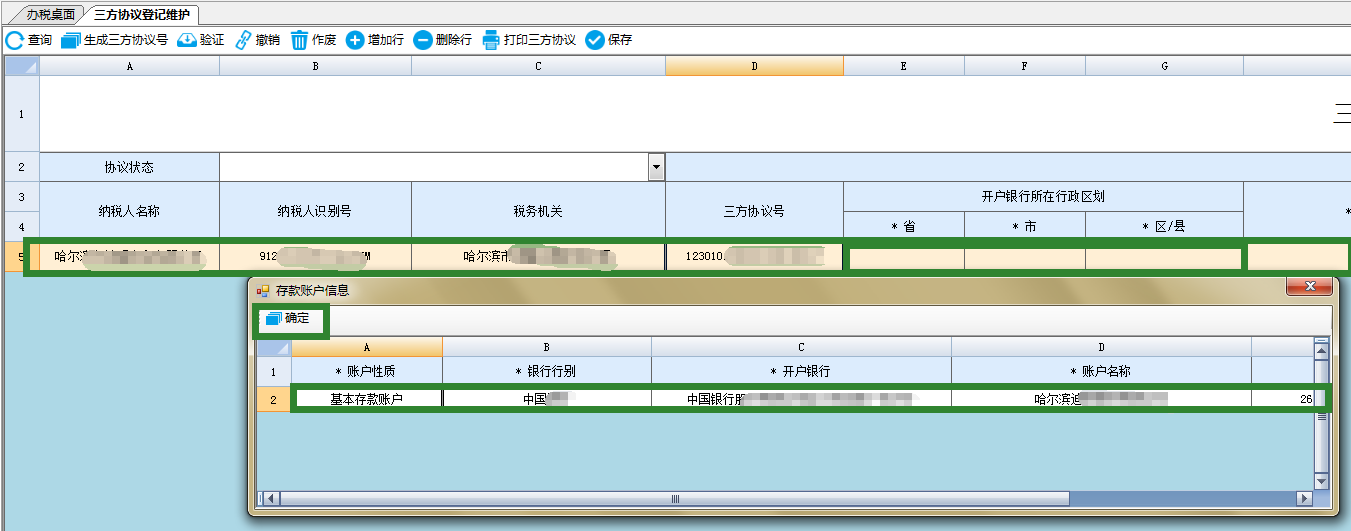Click the dialog's vertical scroll down arrow
Viewport: 1351px width, 531px height.
[1321, 481]
